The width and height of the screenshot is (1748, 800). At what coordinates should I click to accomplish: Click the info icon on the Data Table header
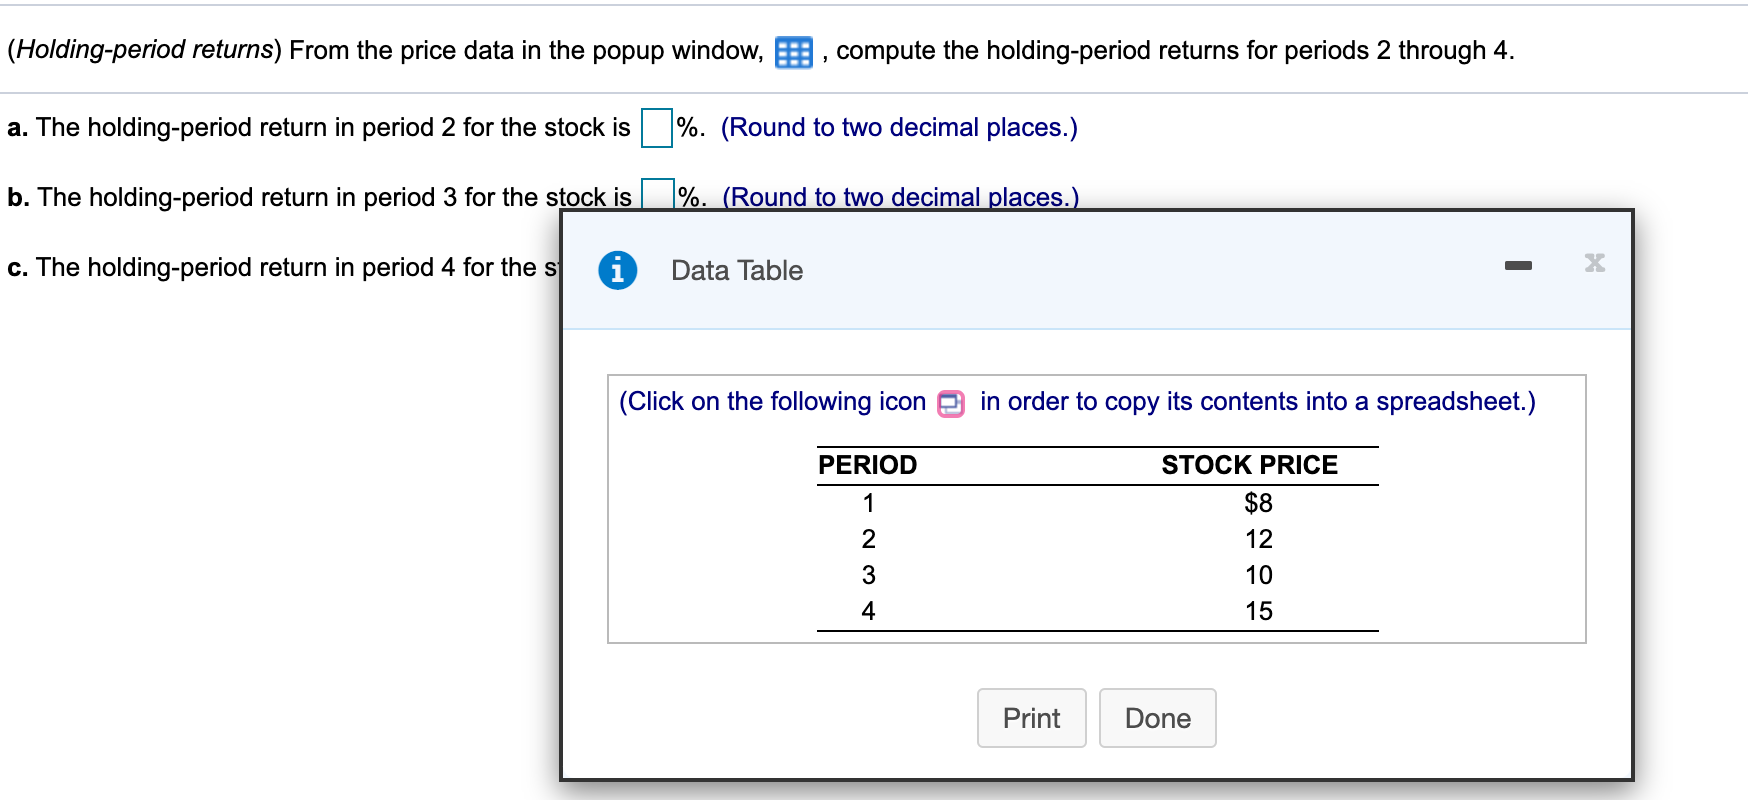pyautogui.click(x=617, y=269)
